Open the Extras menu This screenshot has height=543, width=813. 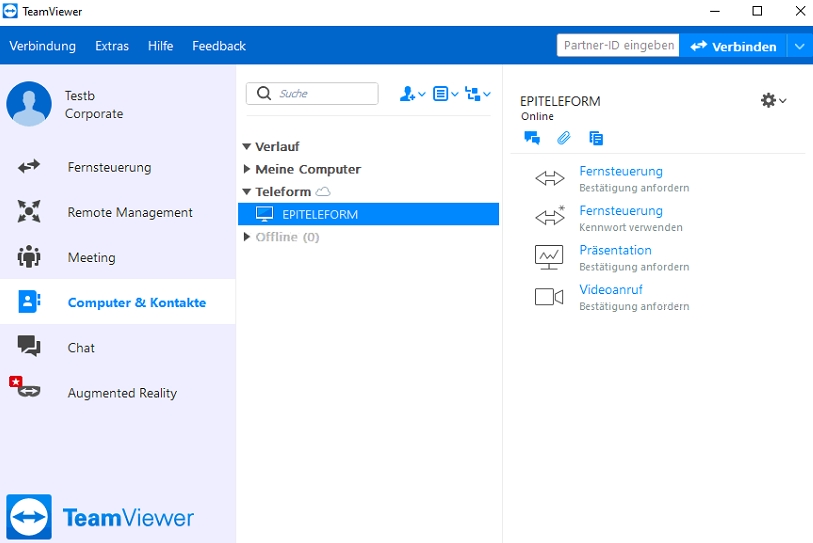click(112, 46)
